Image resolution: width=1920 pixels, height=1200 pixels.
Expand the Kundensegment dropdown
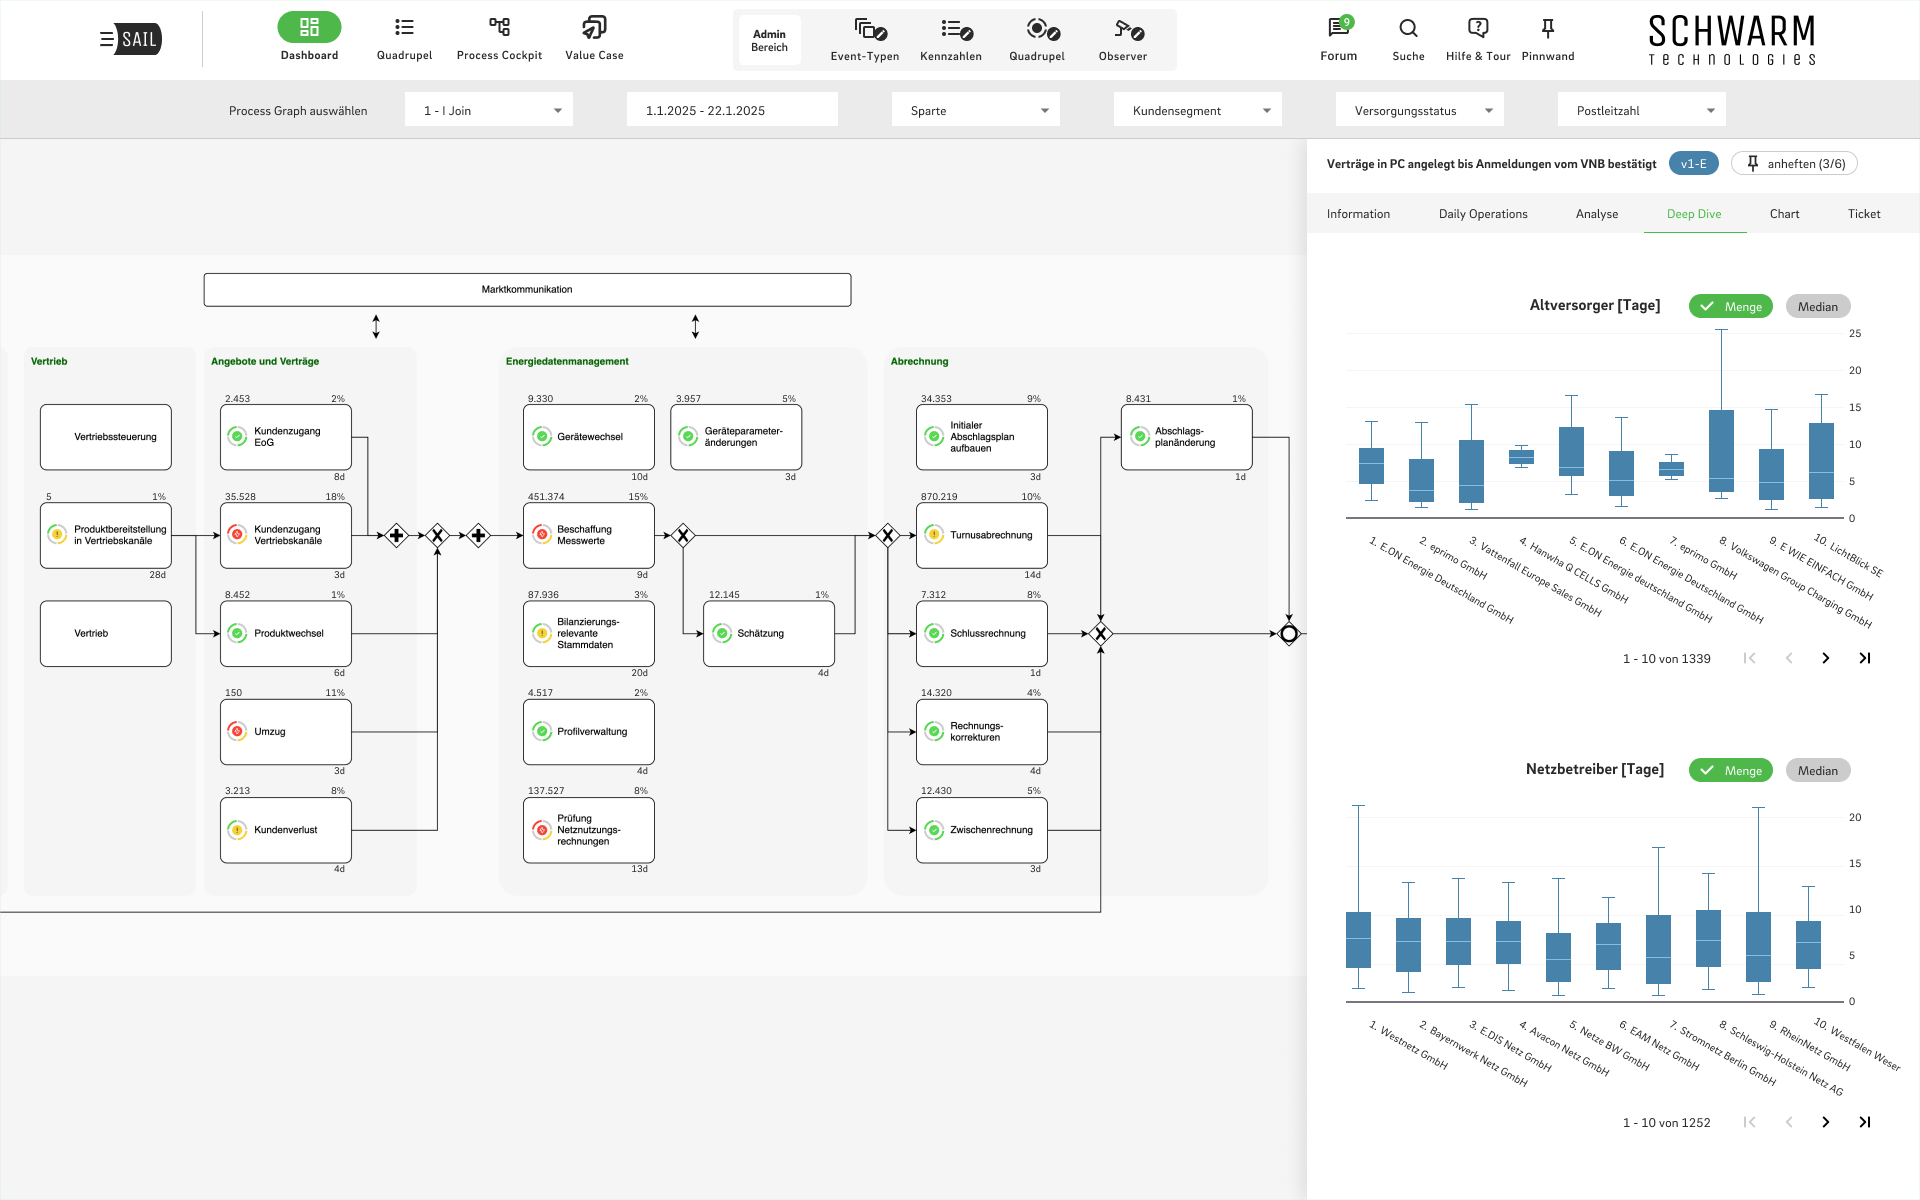coord(1197,110)
